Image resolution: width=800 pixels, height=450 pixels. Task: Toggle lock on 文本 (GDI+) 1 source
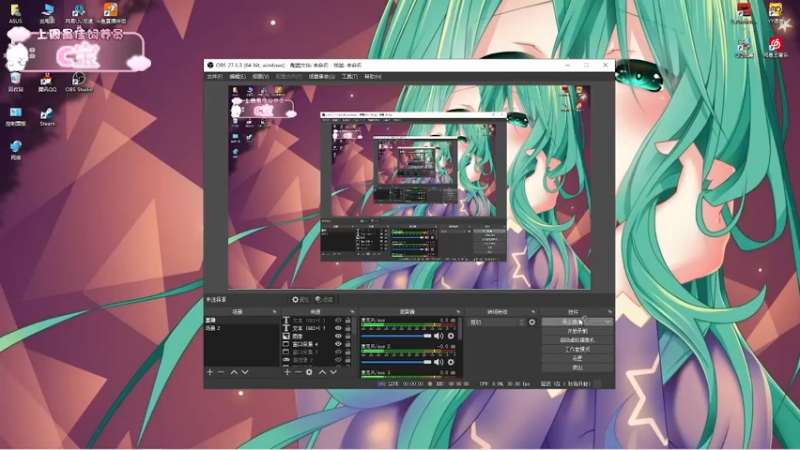(347, 328)
